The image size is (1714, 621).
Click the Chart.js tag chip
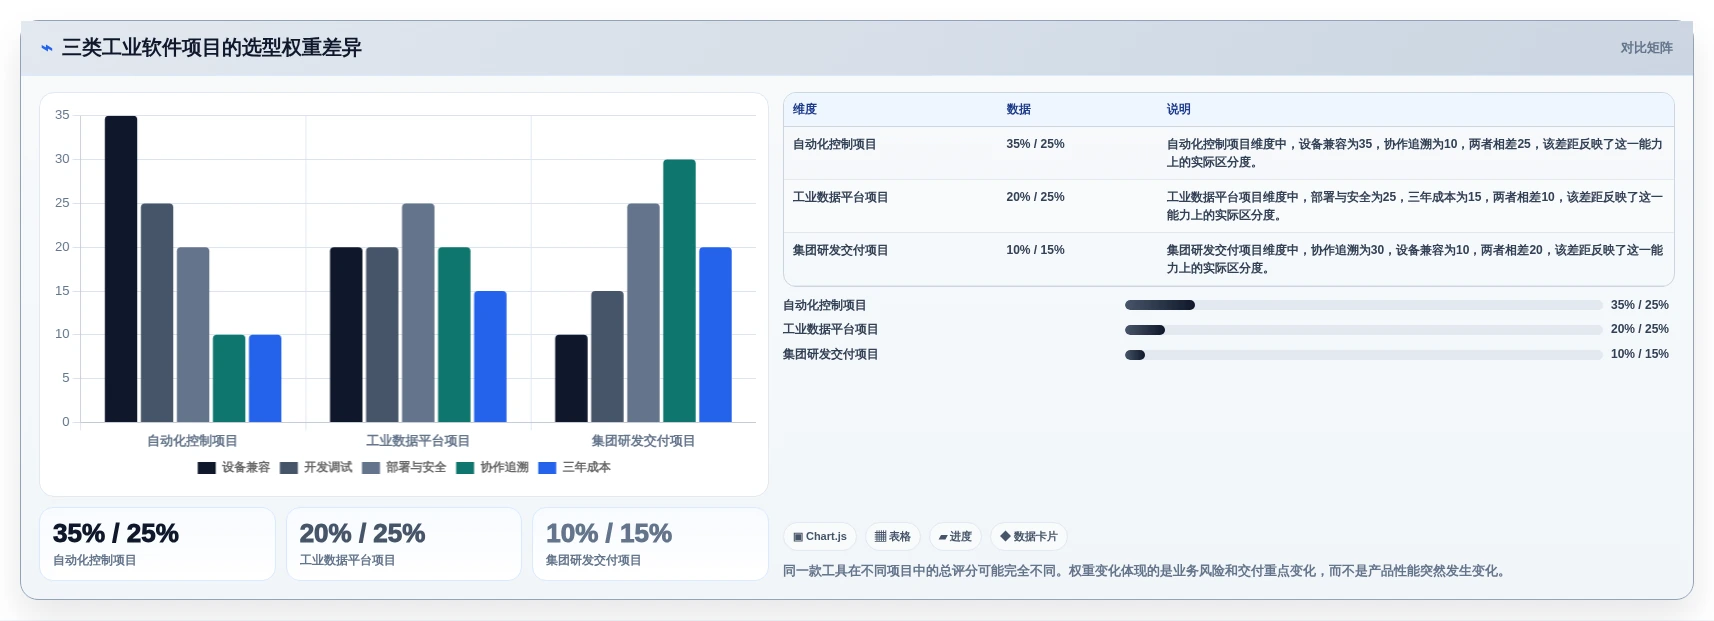[820, 537]
